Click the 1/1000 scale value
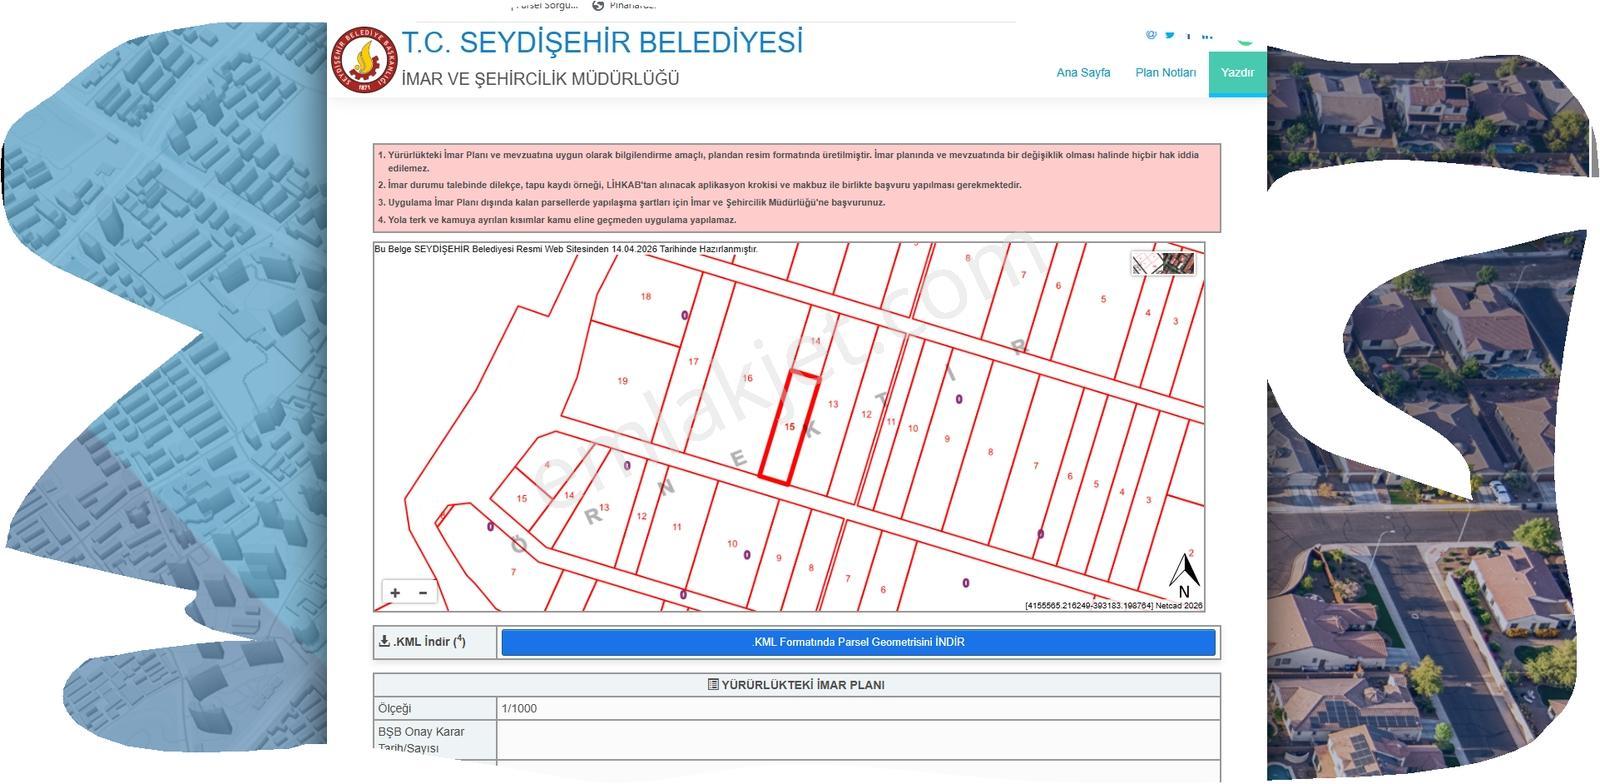1600x784 pixels. 519,708
